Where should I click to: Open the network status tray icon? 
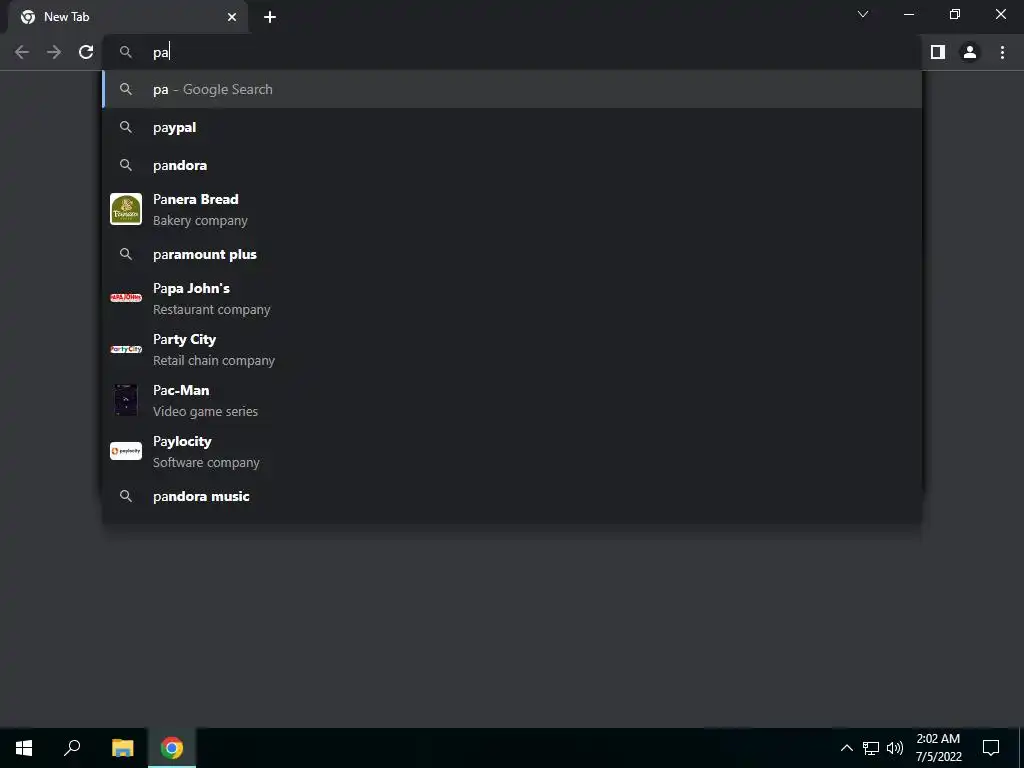(871, 748)
